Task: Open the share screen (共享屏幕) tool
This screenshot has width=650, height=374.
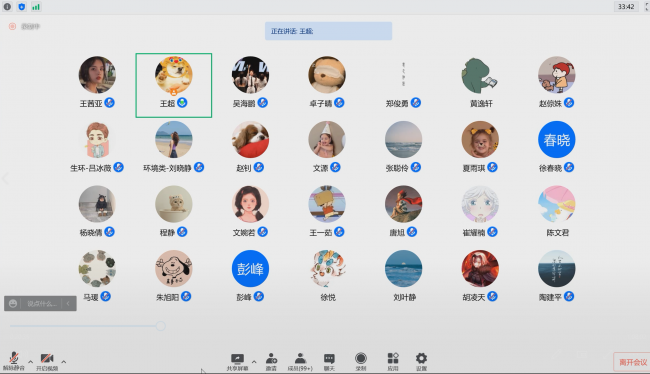Action: [x=237, y=362]
